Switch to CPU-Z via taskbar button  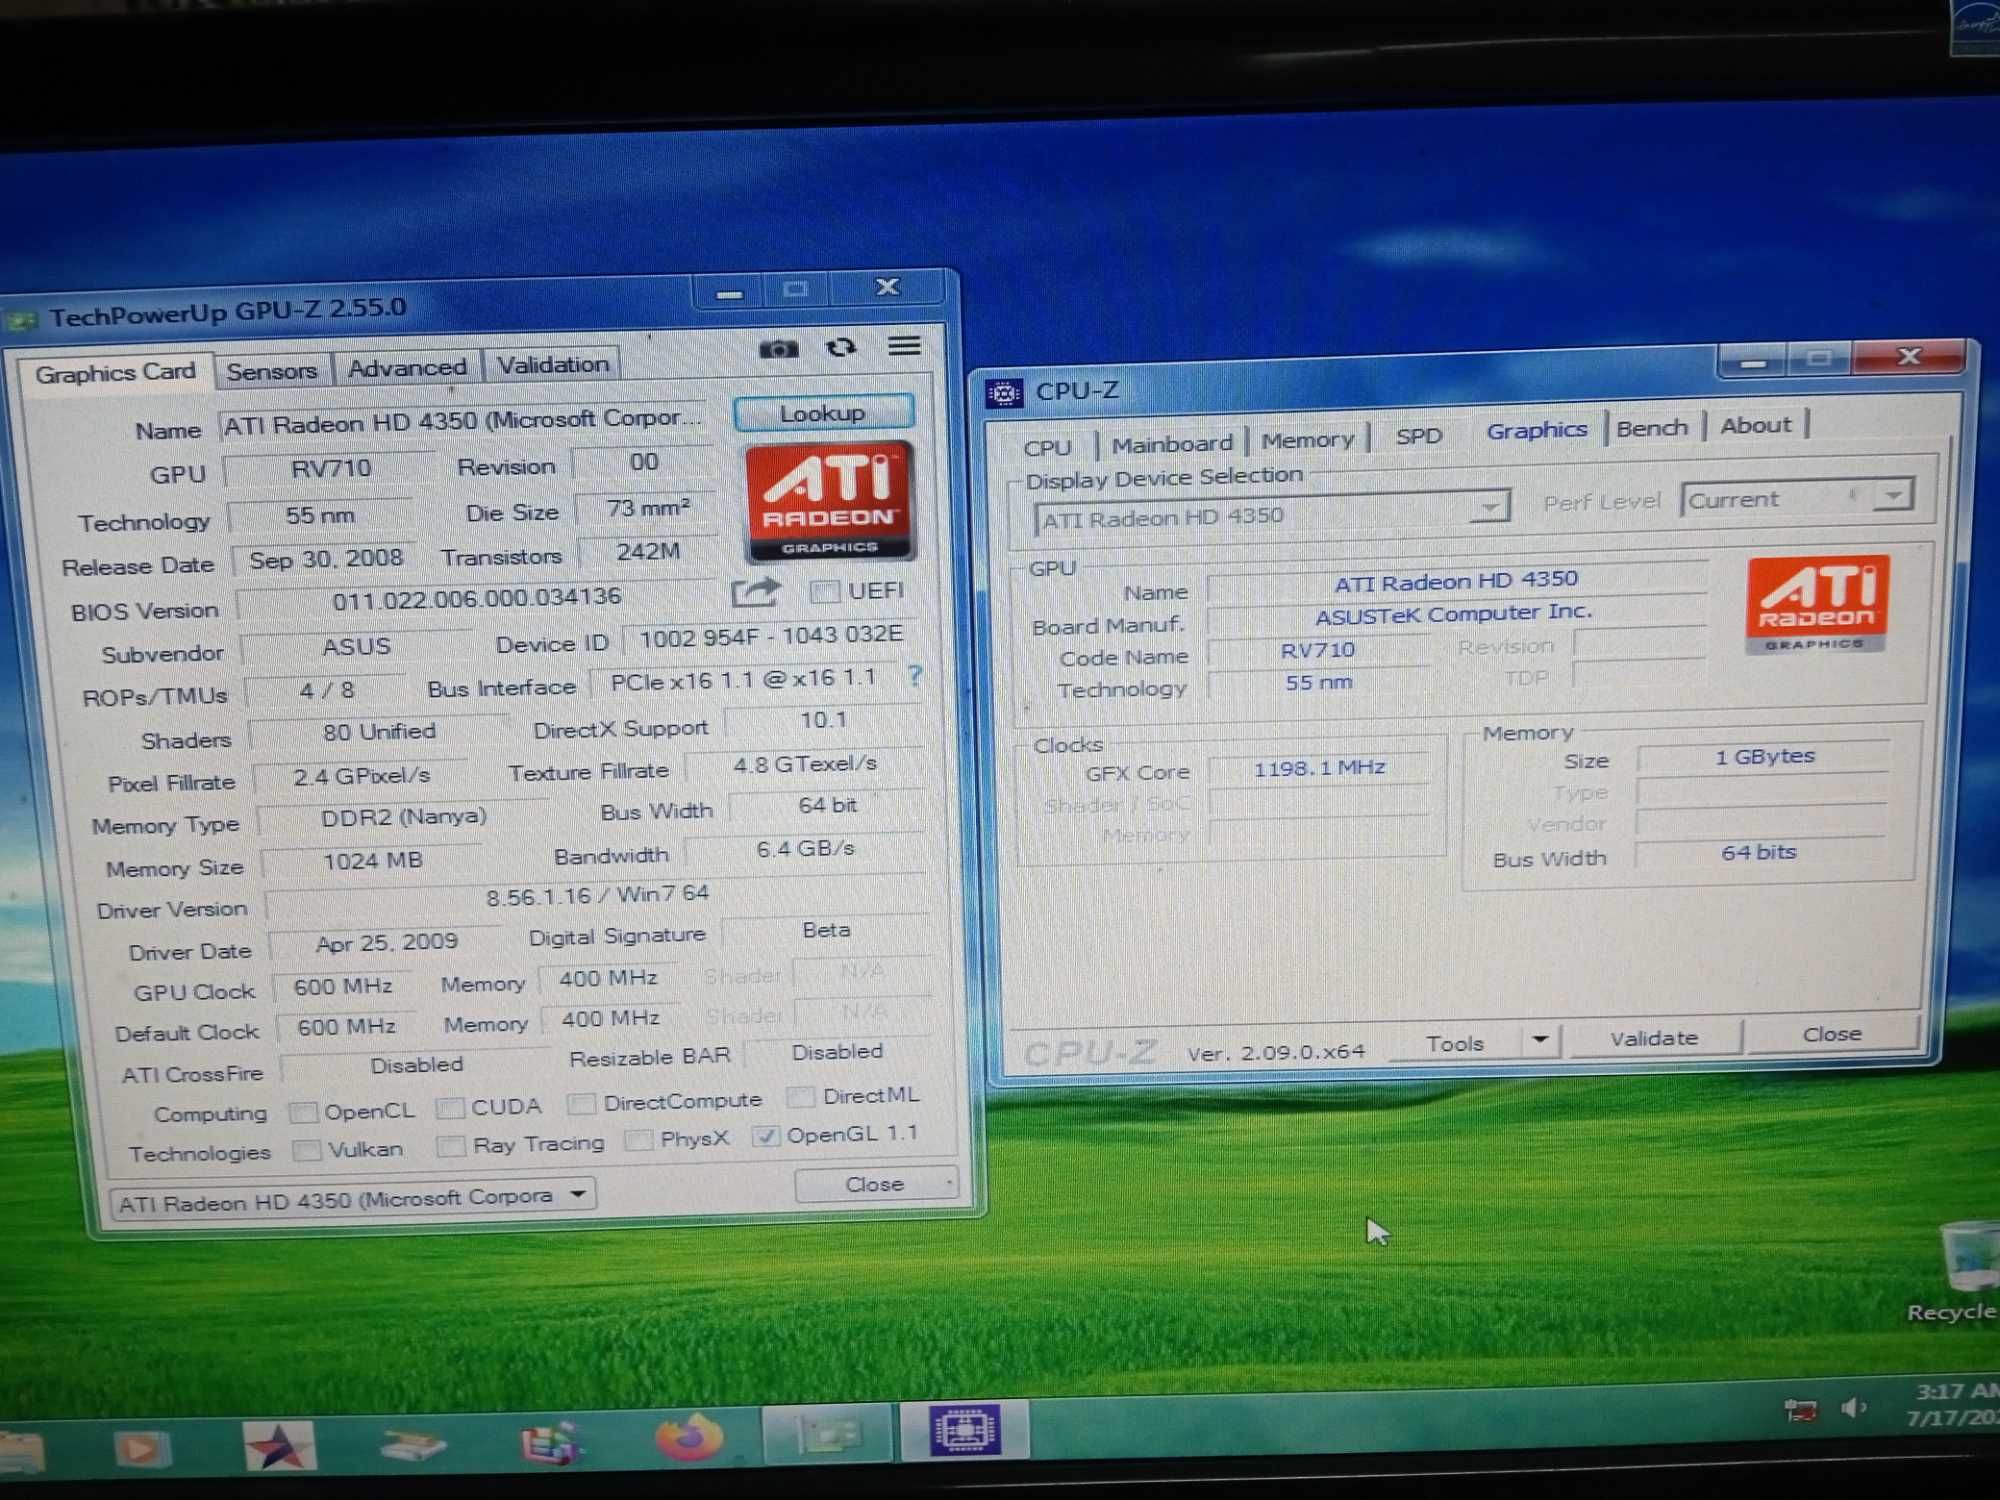pyautogui.click(x=964, y=1430)
